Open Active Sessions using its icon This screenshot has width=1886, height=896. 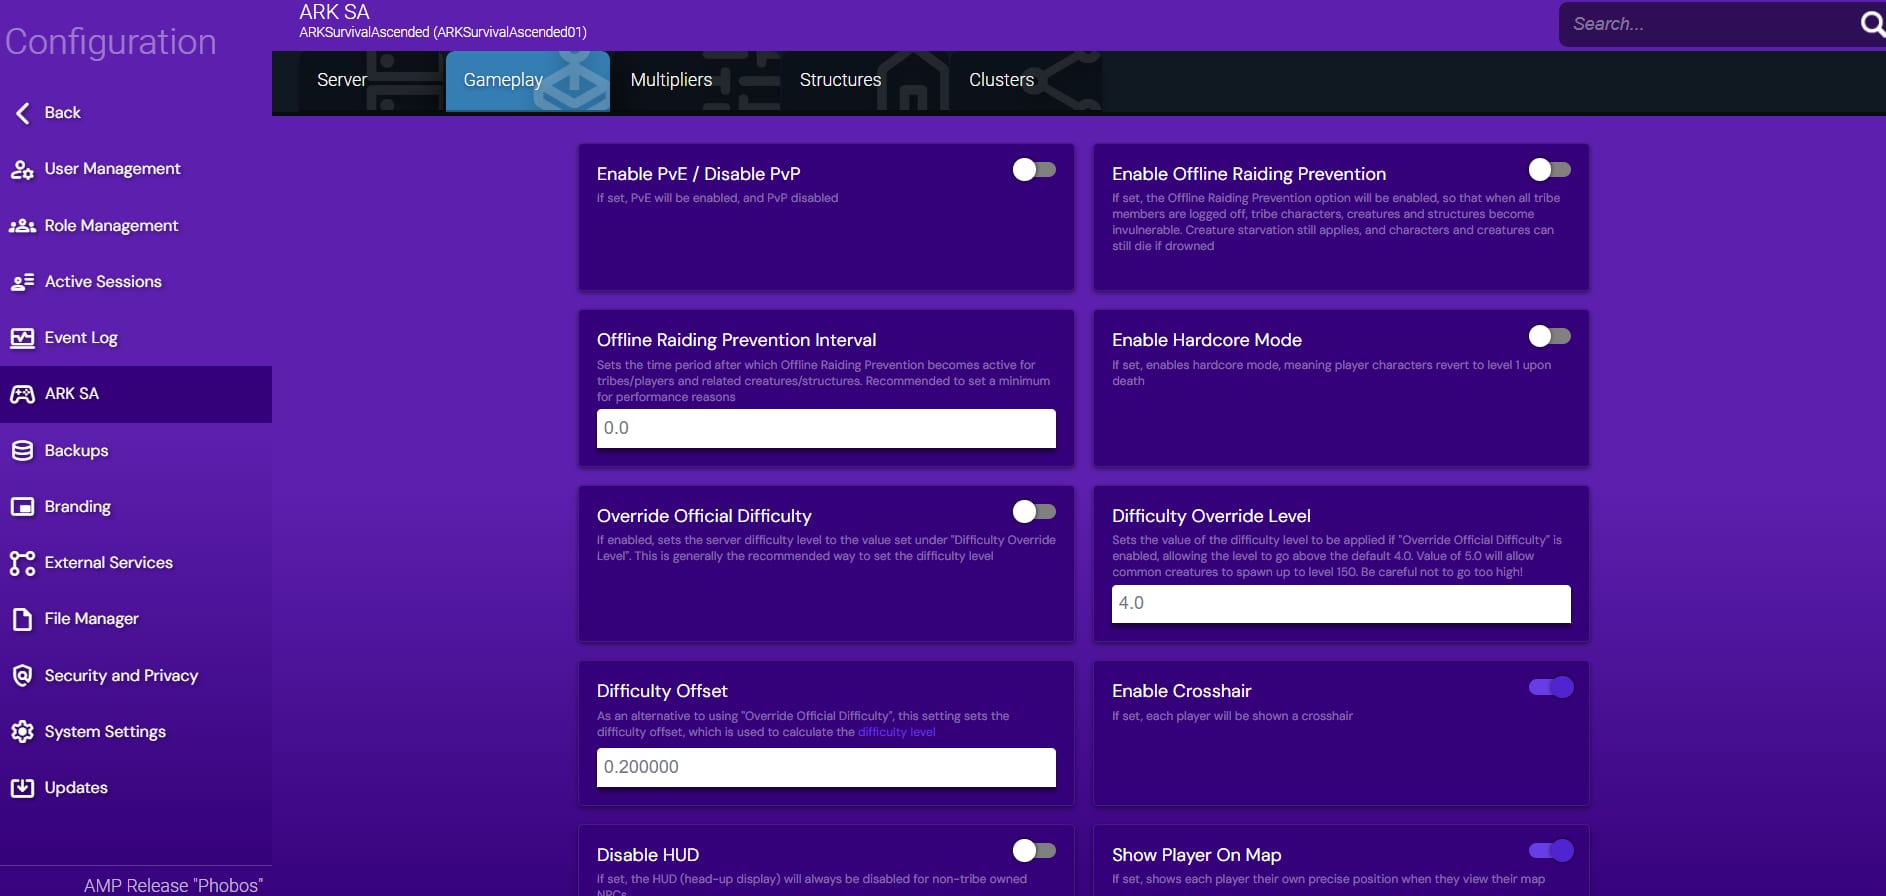[x=22, y=282]
